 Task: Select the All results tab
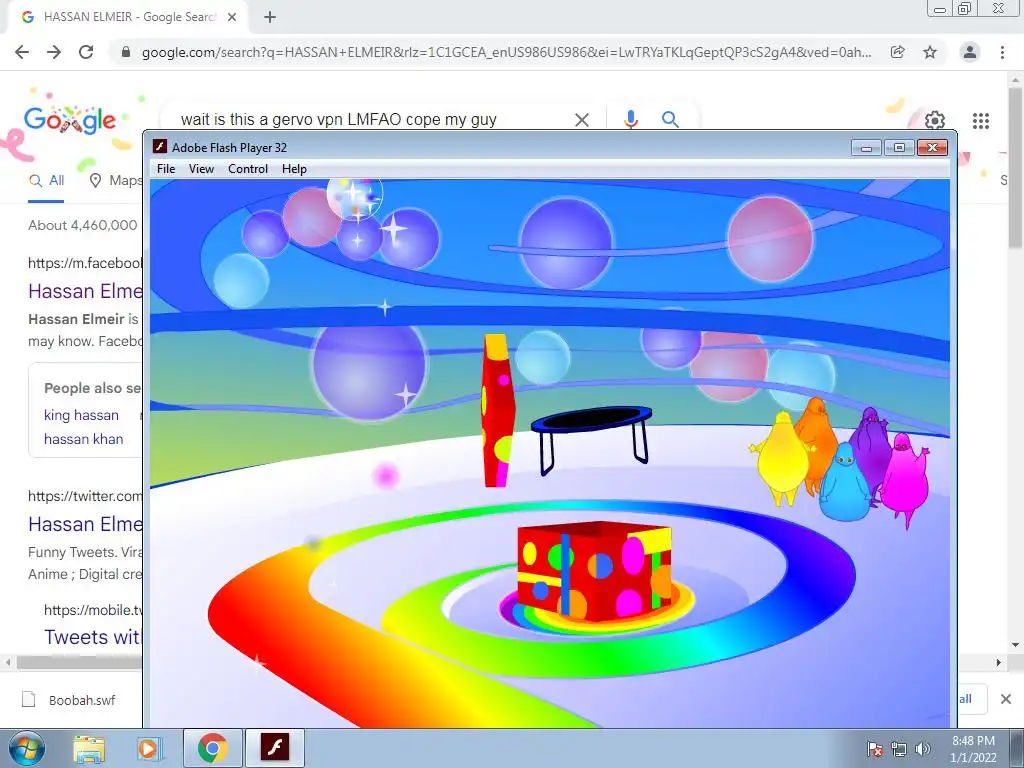click(46, 181)
